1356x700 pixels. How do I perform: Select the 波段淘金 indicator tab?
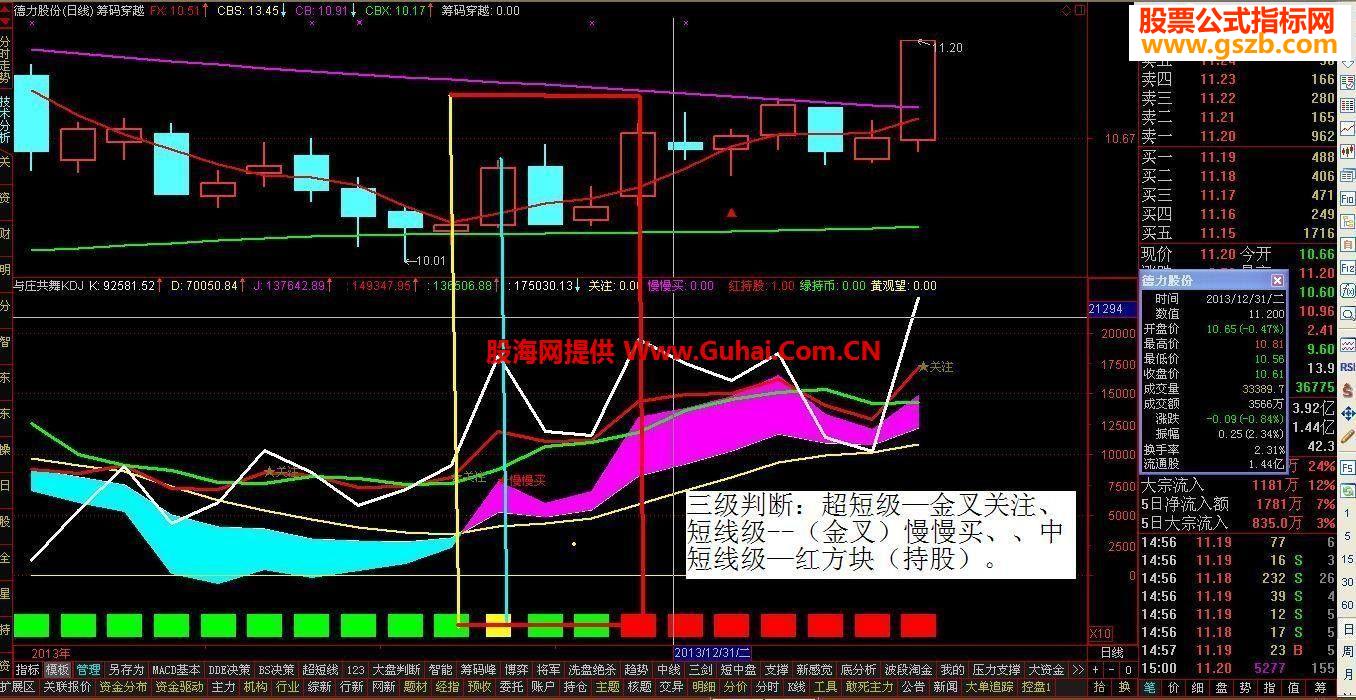tap(908, 670)
